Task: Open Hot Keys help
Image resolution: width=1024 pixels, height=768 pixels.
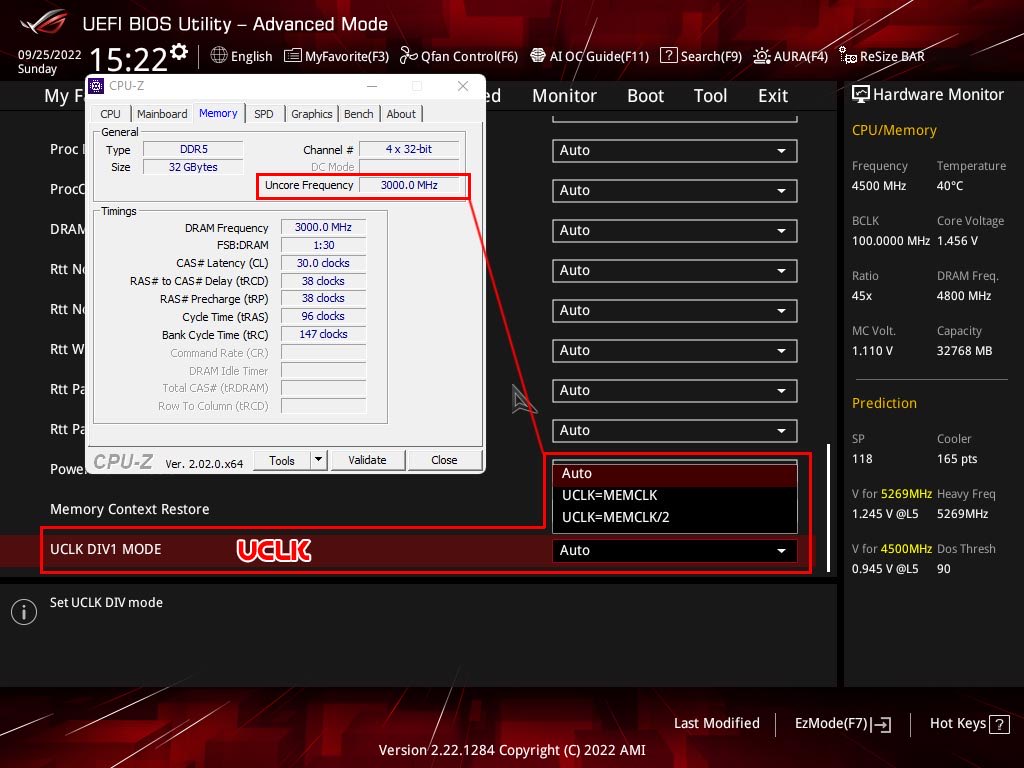Action: point(969,724)
